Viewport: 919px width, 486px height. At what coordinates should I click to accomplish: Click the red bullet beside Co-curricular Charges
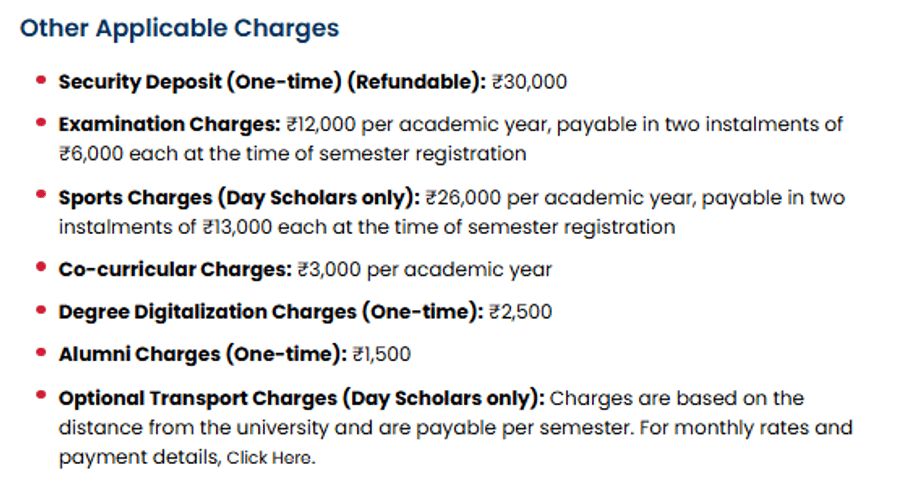pyautogui.click(x=41, y=268)
